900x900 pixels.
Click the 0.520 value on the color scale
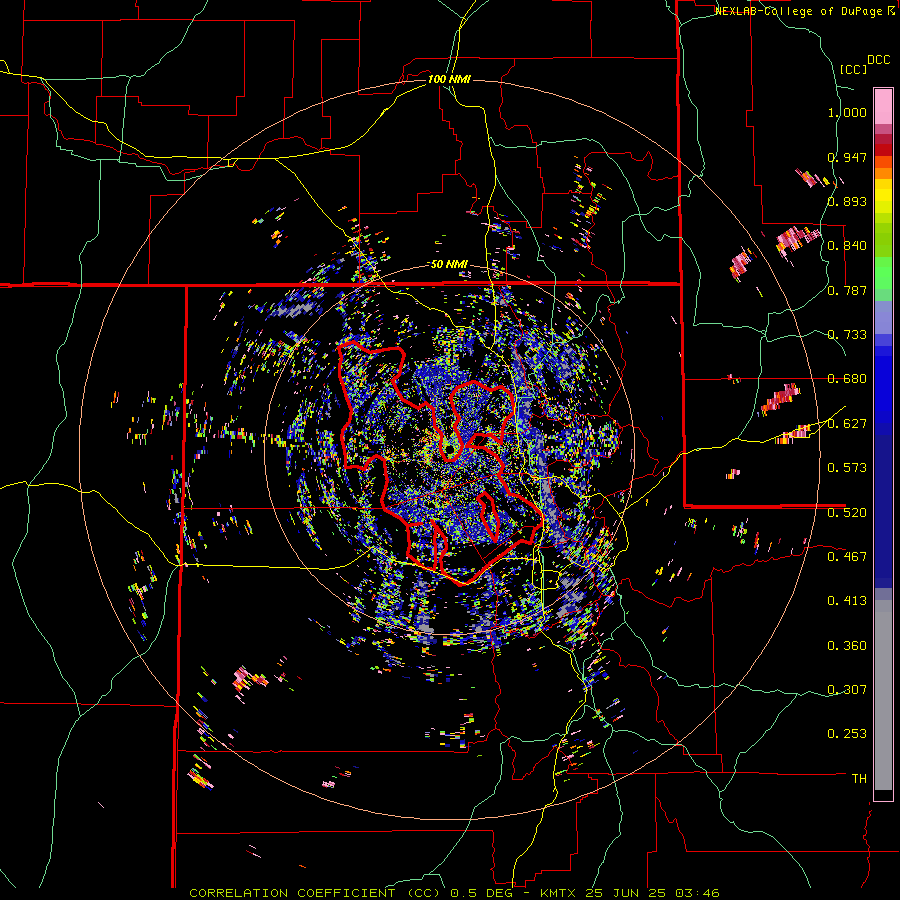tap(847, 513)
